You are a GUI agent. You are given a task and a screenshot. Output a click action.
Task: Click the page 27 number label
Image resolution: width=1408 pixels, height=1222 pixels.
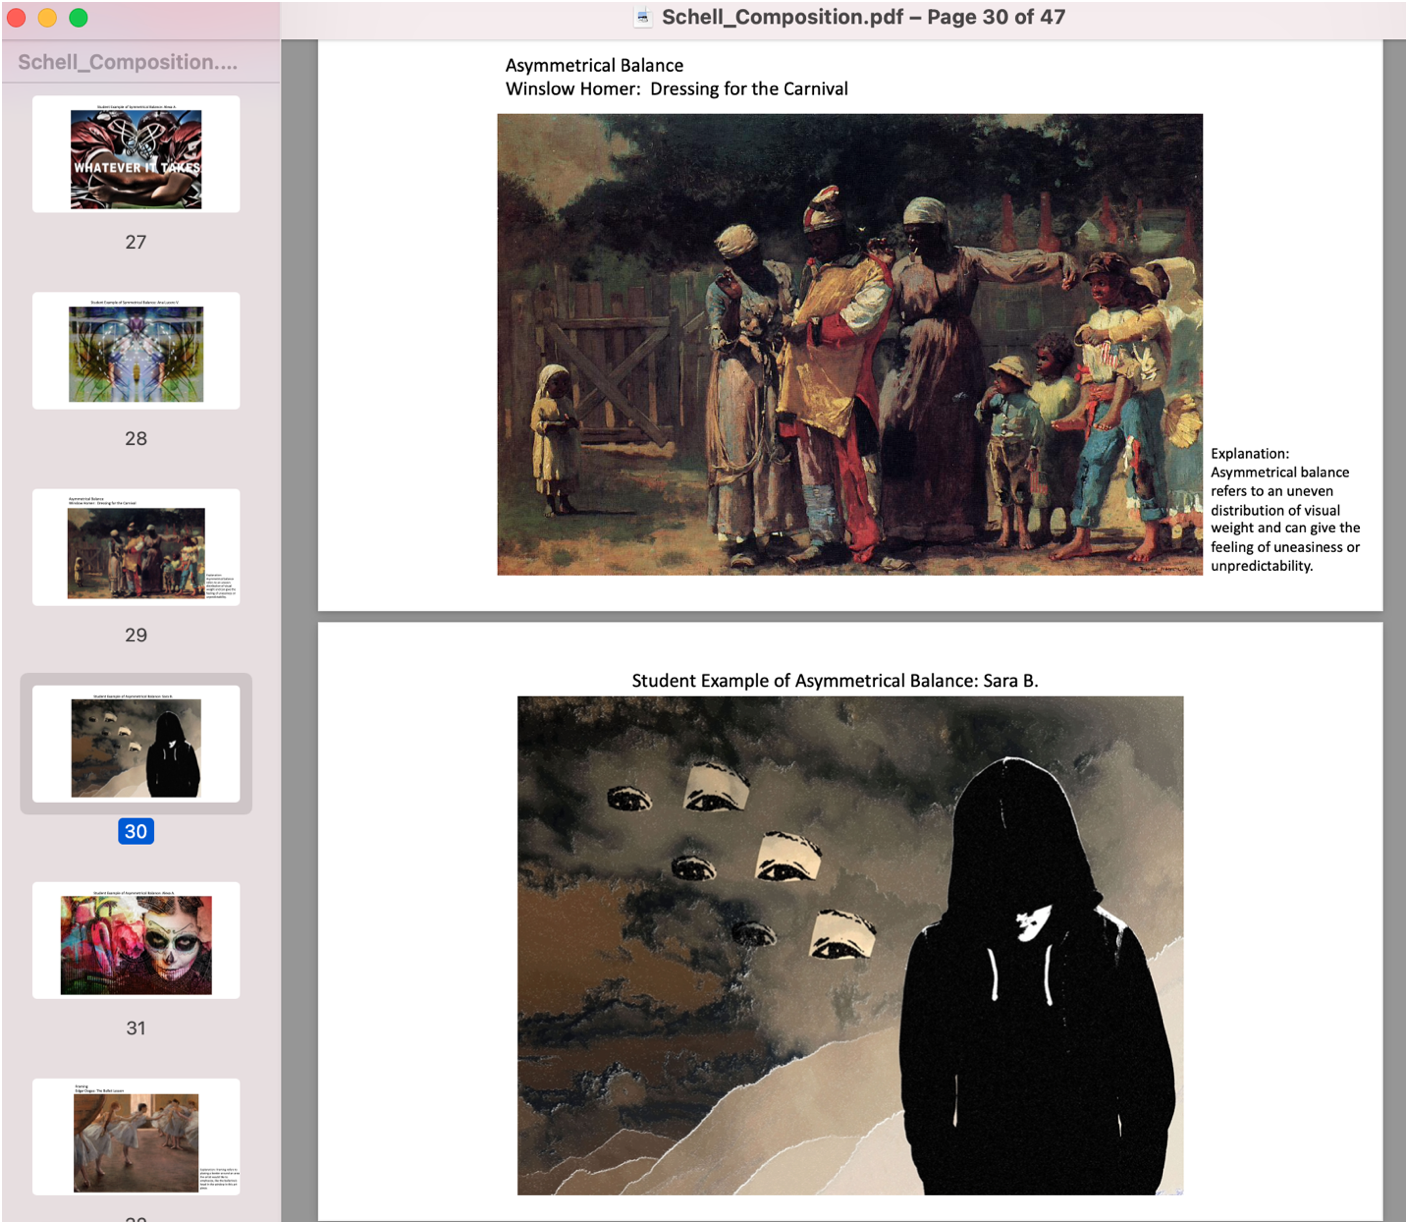pyautogui.click(x=135, y=241)
